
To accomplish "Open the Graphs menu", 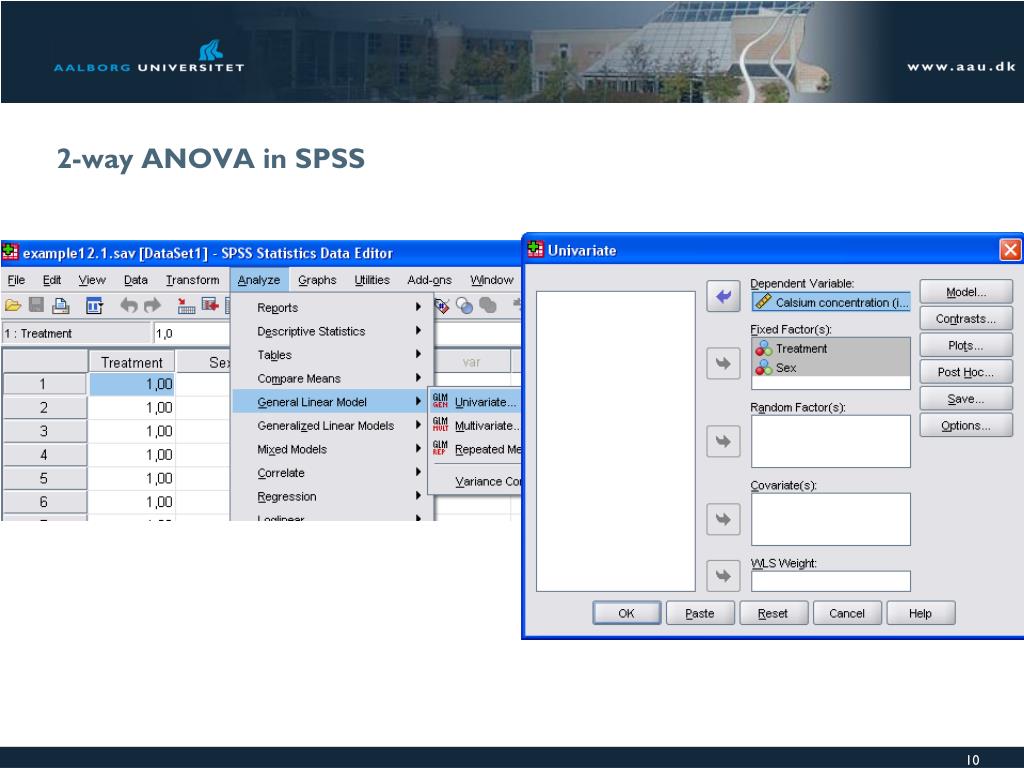I will click(317, 280).
